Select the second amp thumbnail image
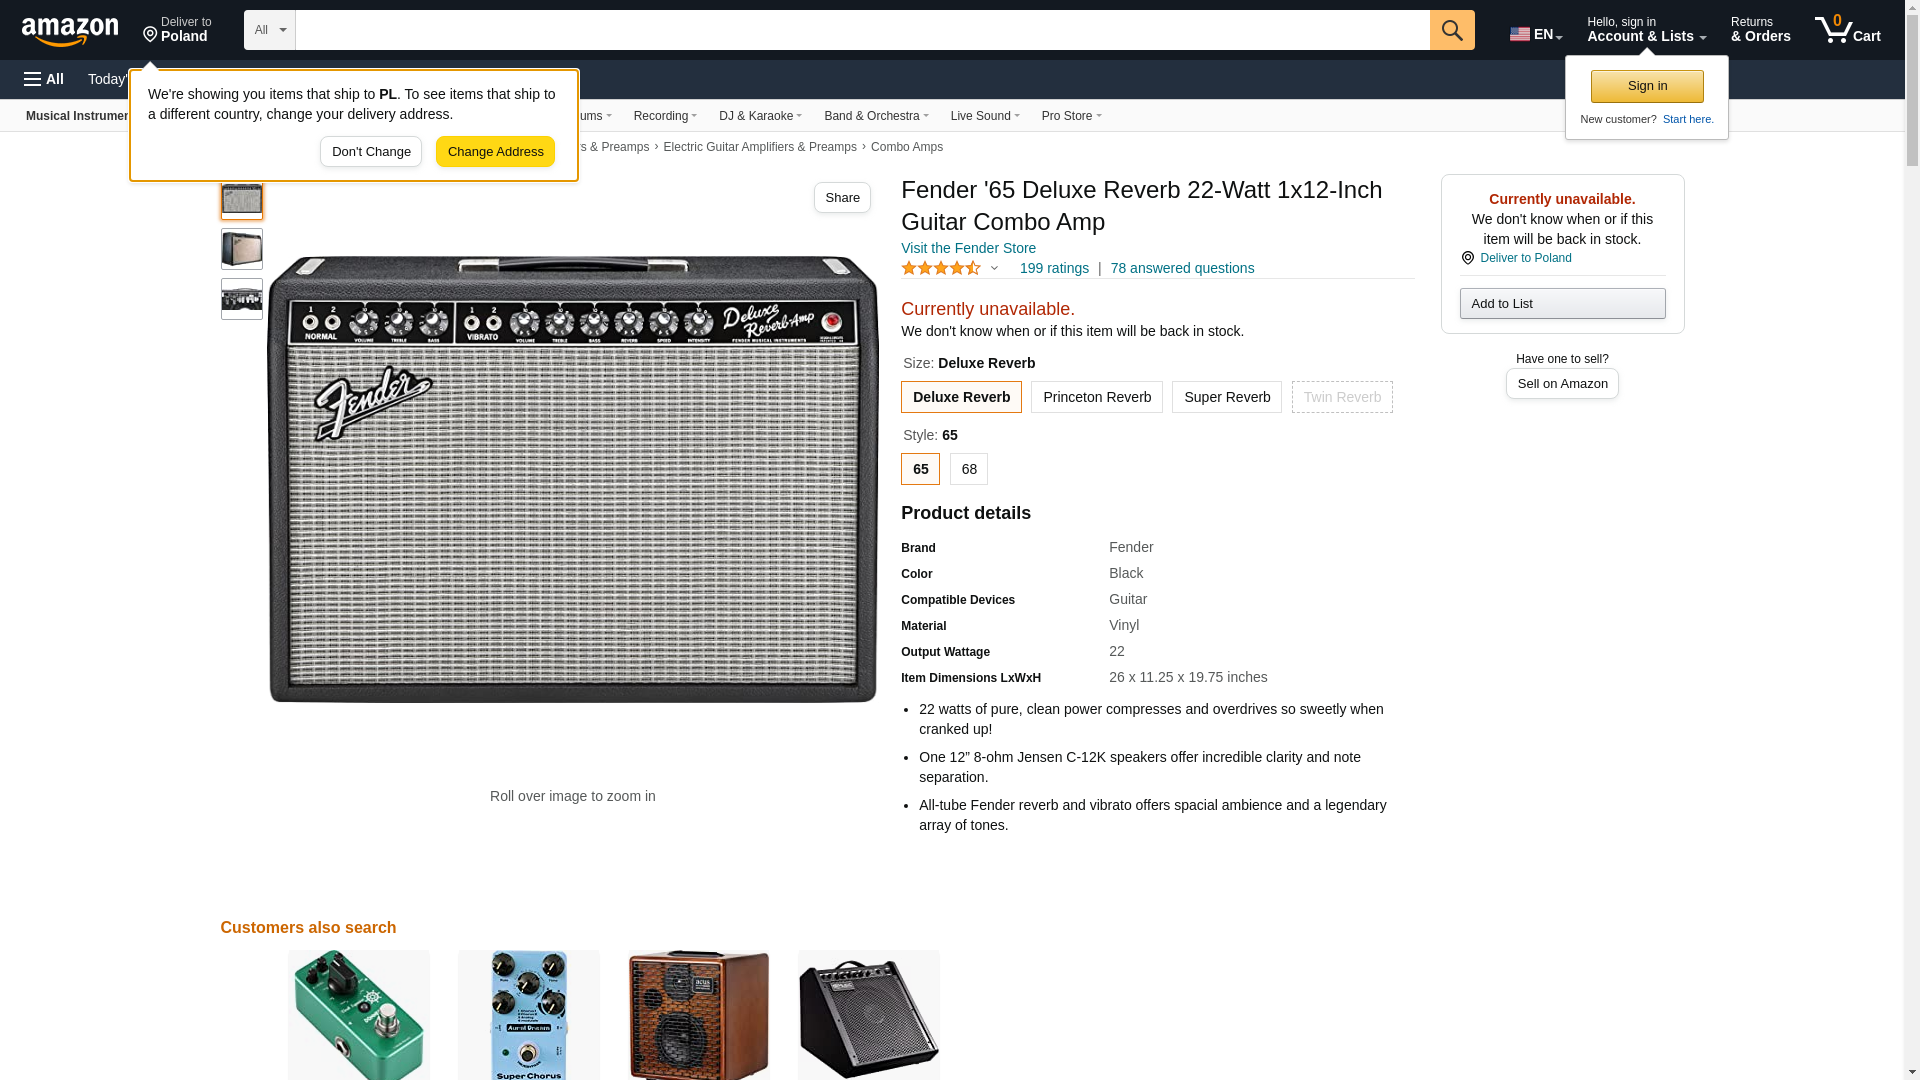This screenshot has height=1080, width=1920. pos(241,249)
